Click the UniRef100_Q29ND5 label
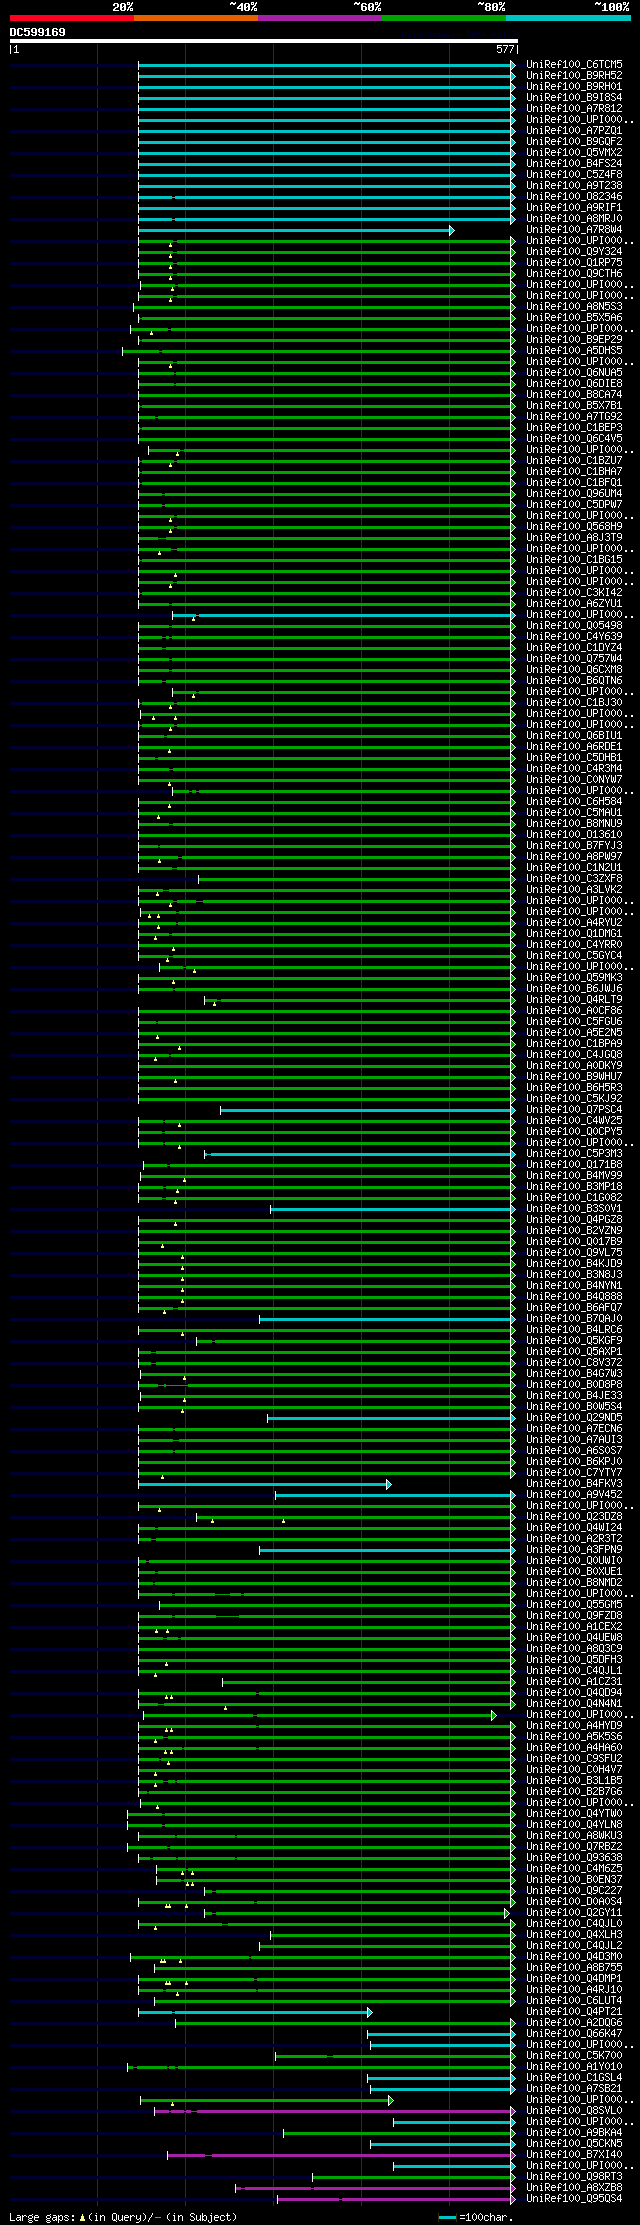Screen dimensions: 640x2225 click(x=574, y=1418)
